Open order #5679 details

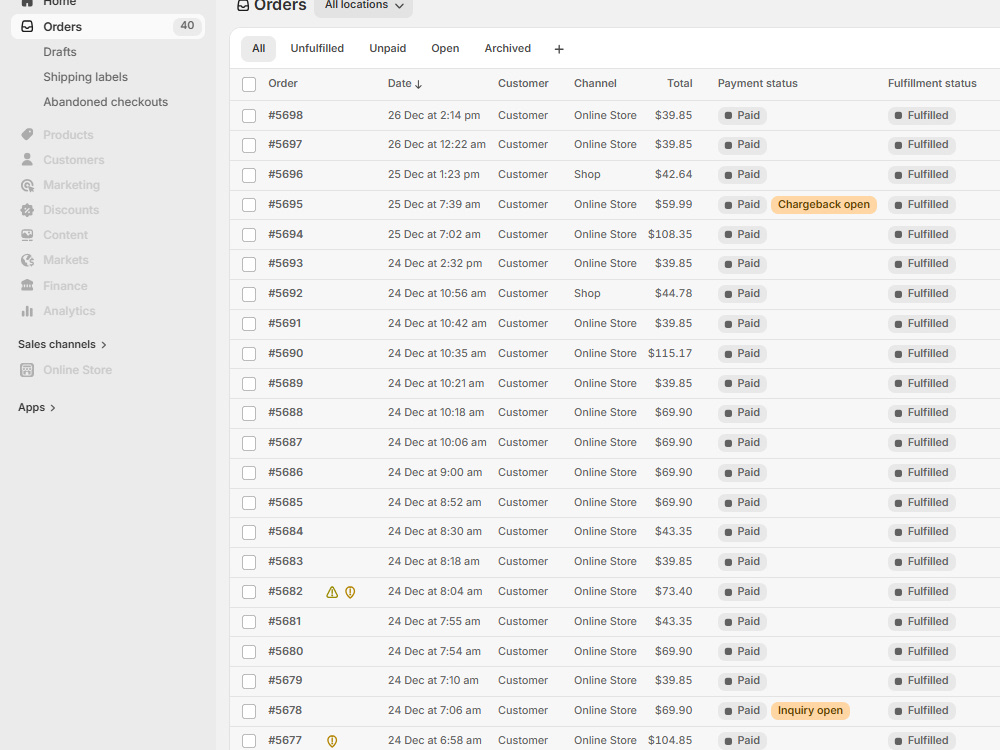point(285,680)
